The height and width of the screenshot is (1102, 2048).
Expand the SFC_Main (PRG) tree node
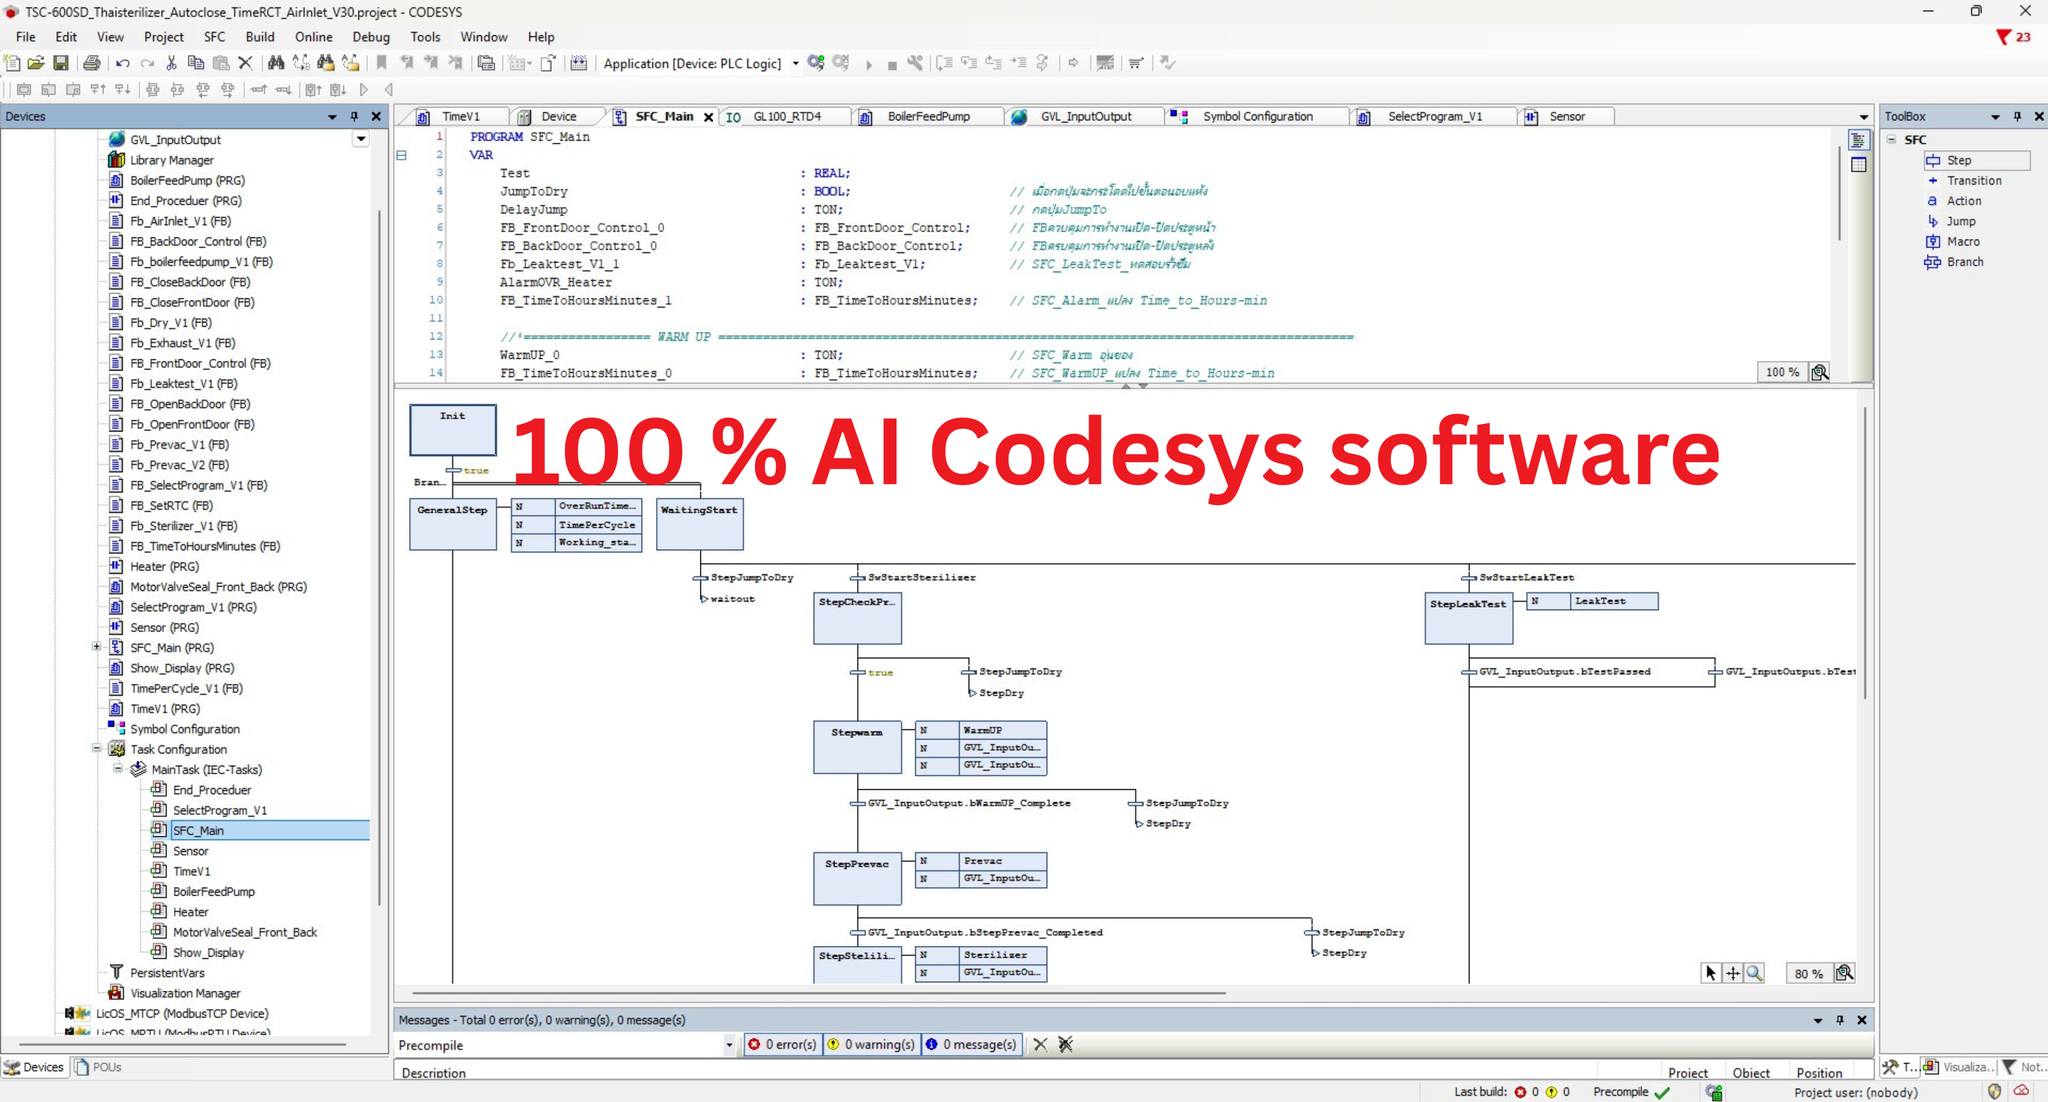coord(97,647)
